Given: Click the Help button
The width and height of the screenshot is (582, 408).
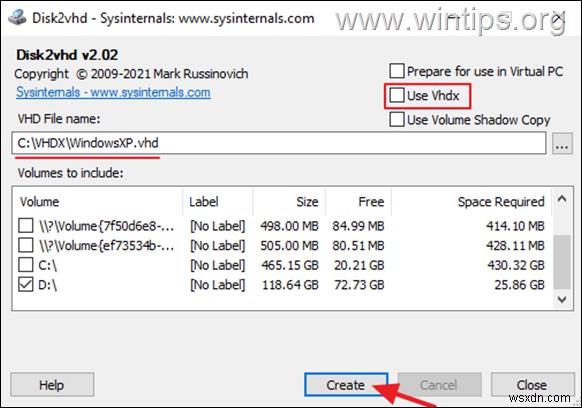Looking at the screenshot, I should point(52,385).
